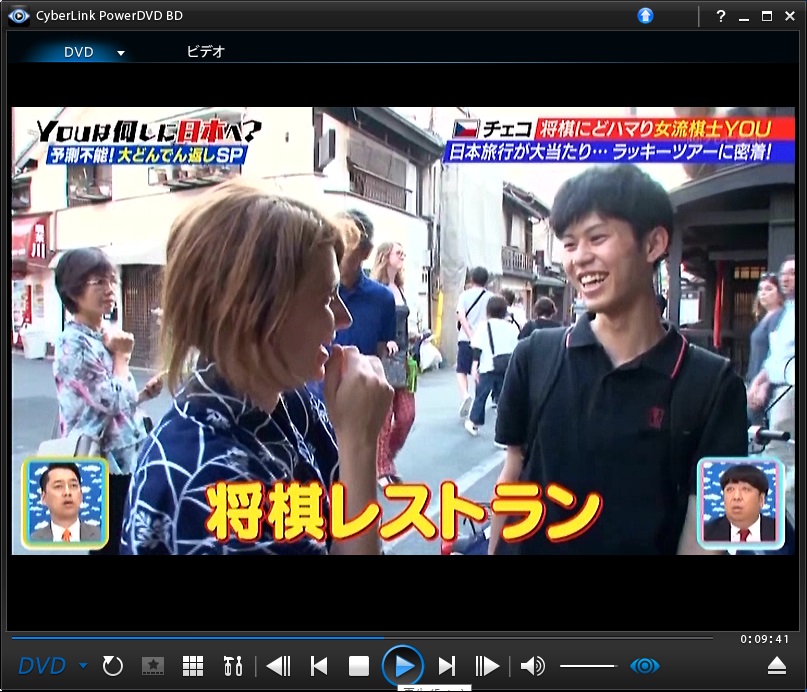Screen dimensions: 807x692
Task: Open the DVD tab dropdown arrow
Action: [121, 52]
